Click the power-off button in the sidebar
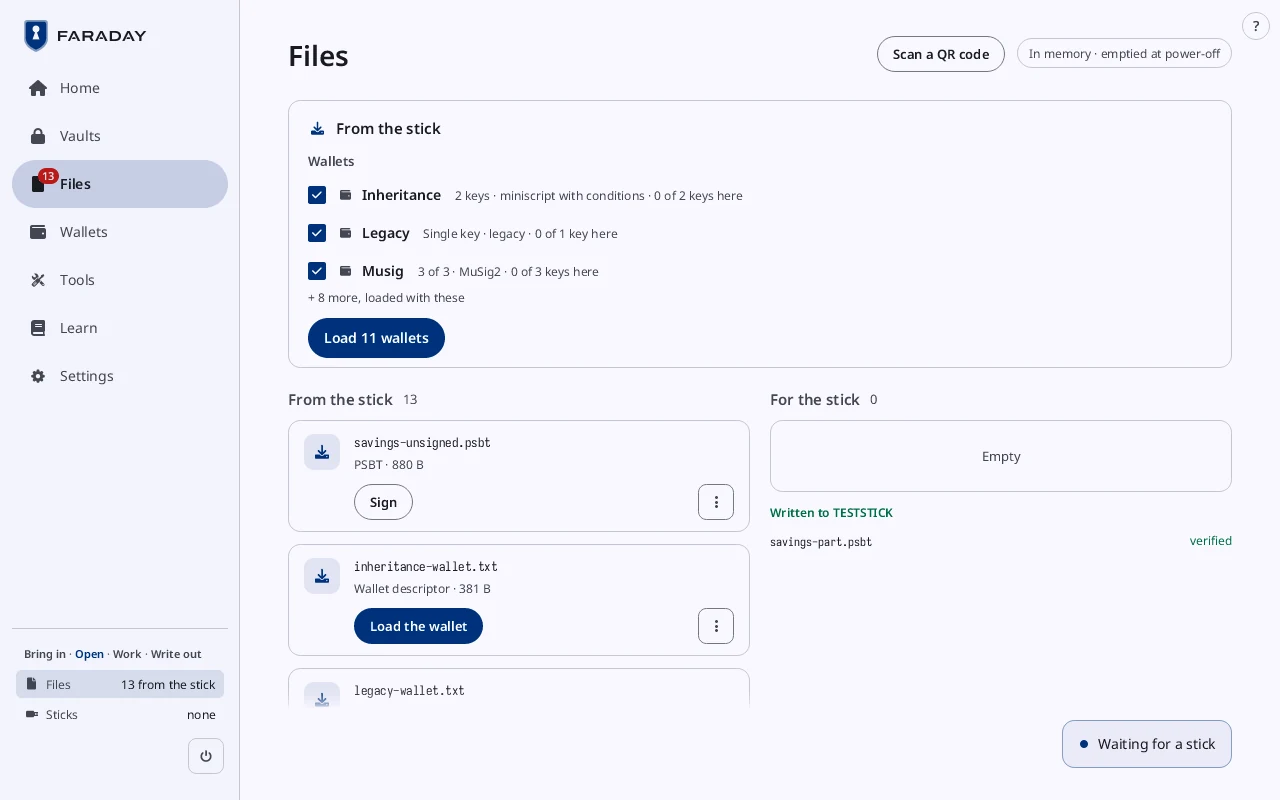1280x800 pixels. point(206,756)
